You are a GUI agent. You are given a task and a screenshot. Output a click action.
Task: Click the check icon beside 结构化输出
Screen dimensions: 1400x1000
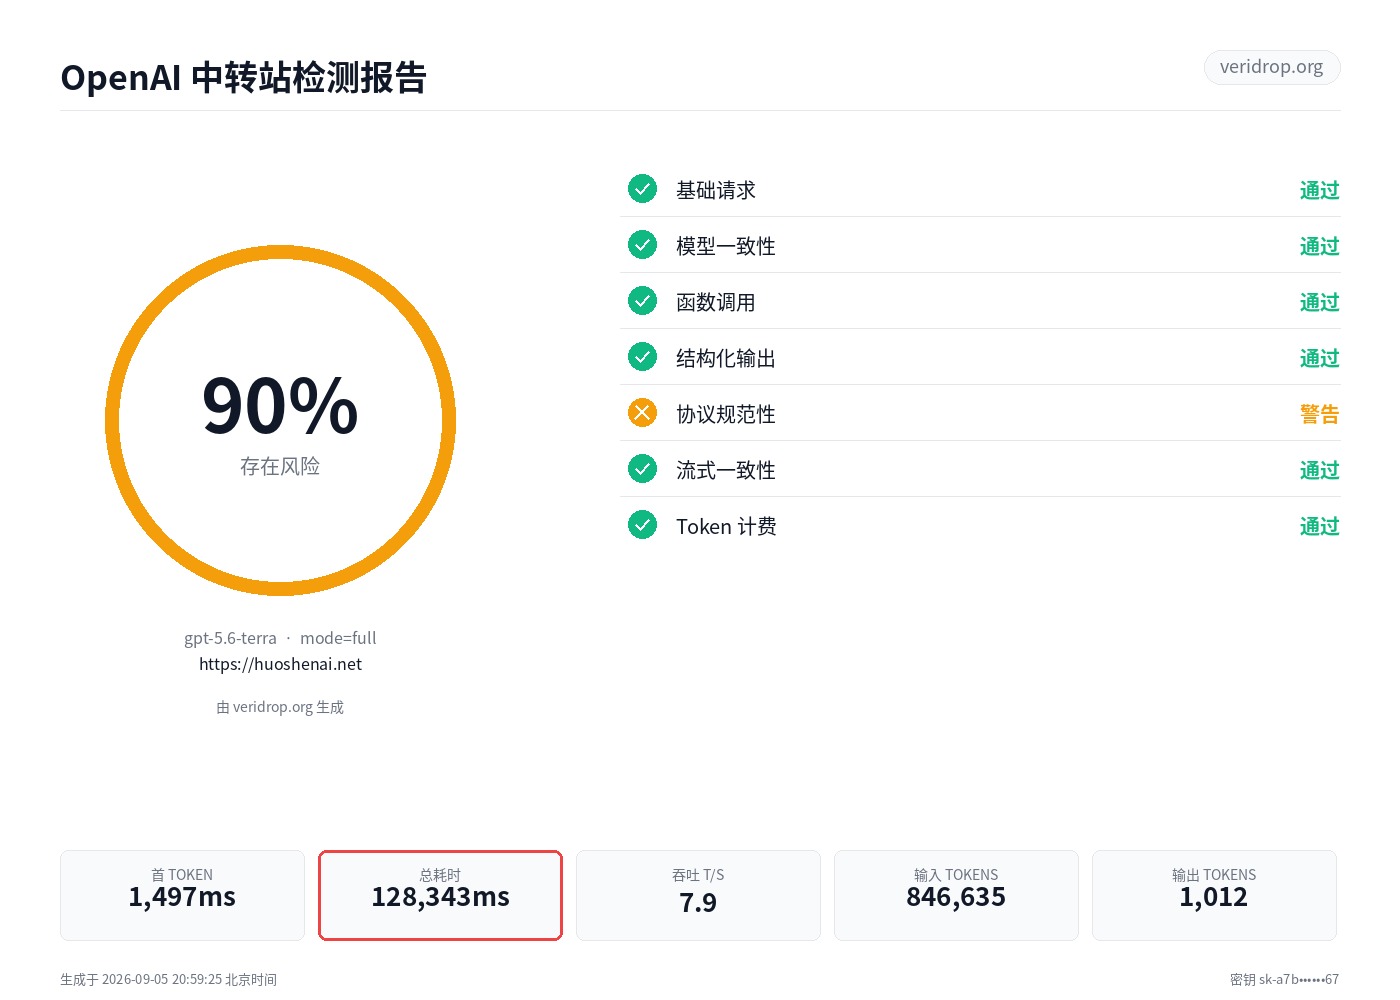[642, 357]
